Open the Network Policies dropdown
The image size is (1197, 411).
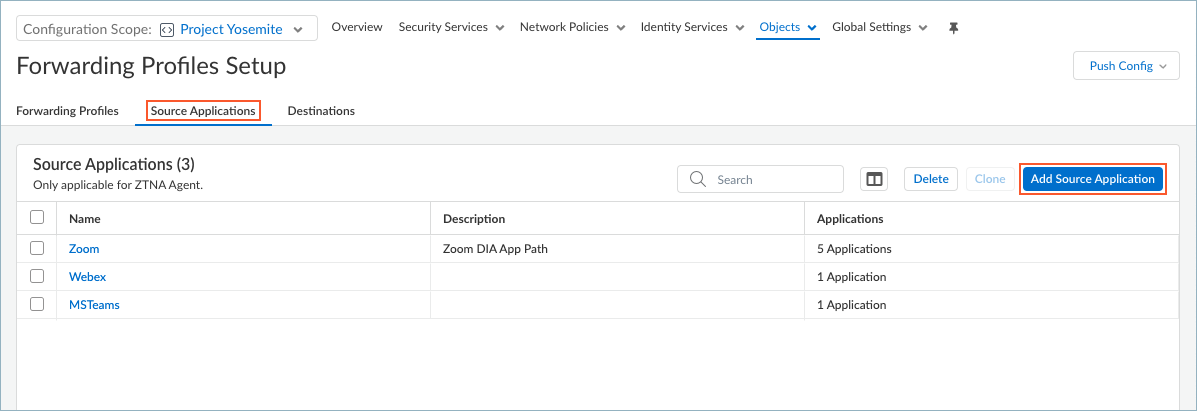[x=572, y=28]
